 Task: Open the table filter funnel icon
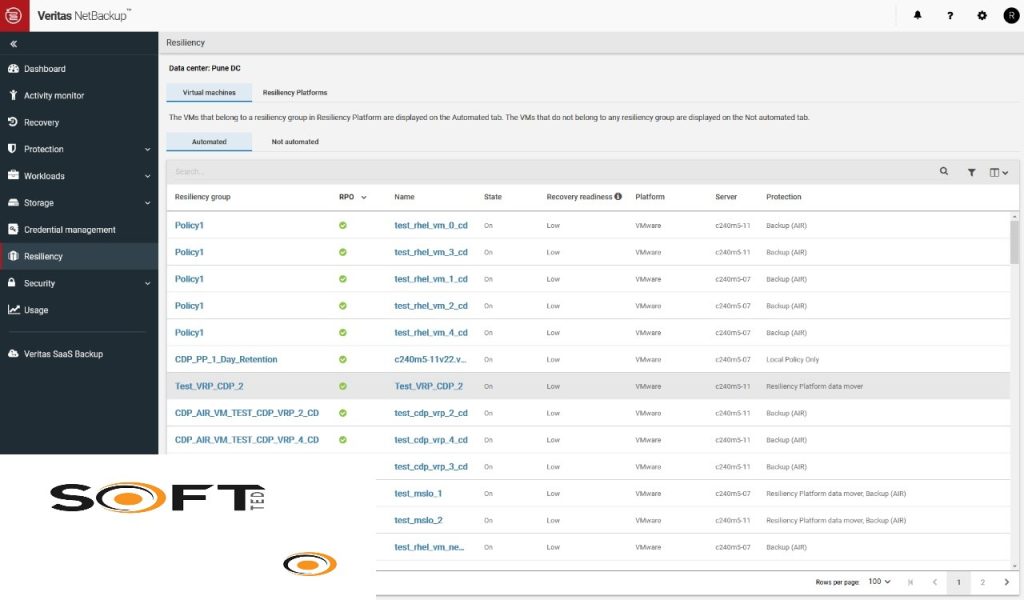click(972, 172)
